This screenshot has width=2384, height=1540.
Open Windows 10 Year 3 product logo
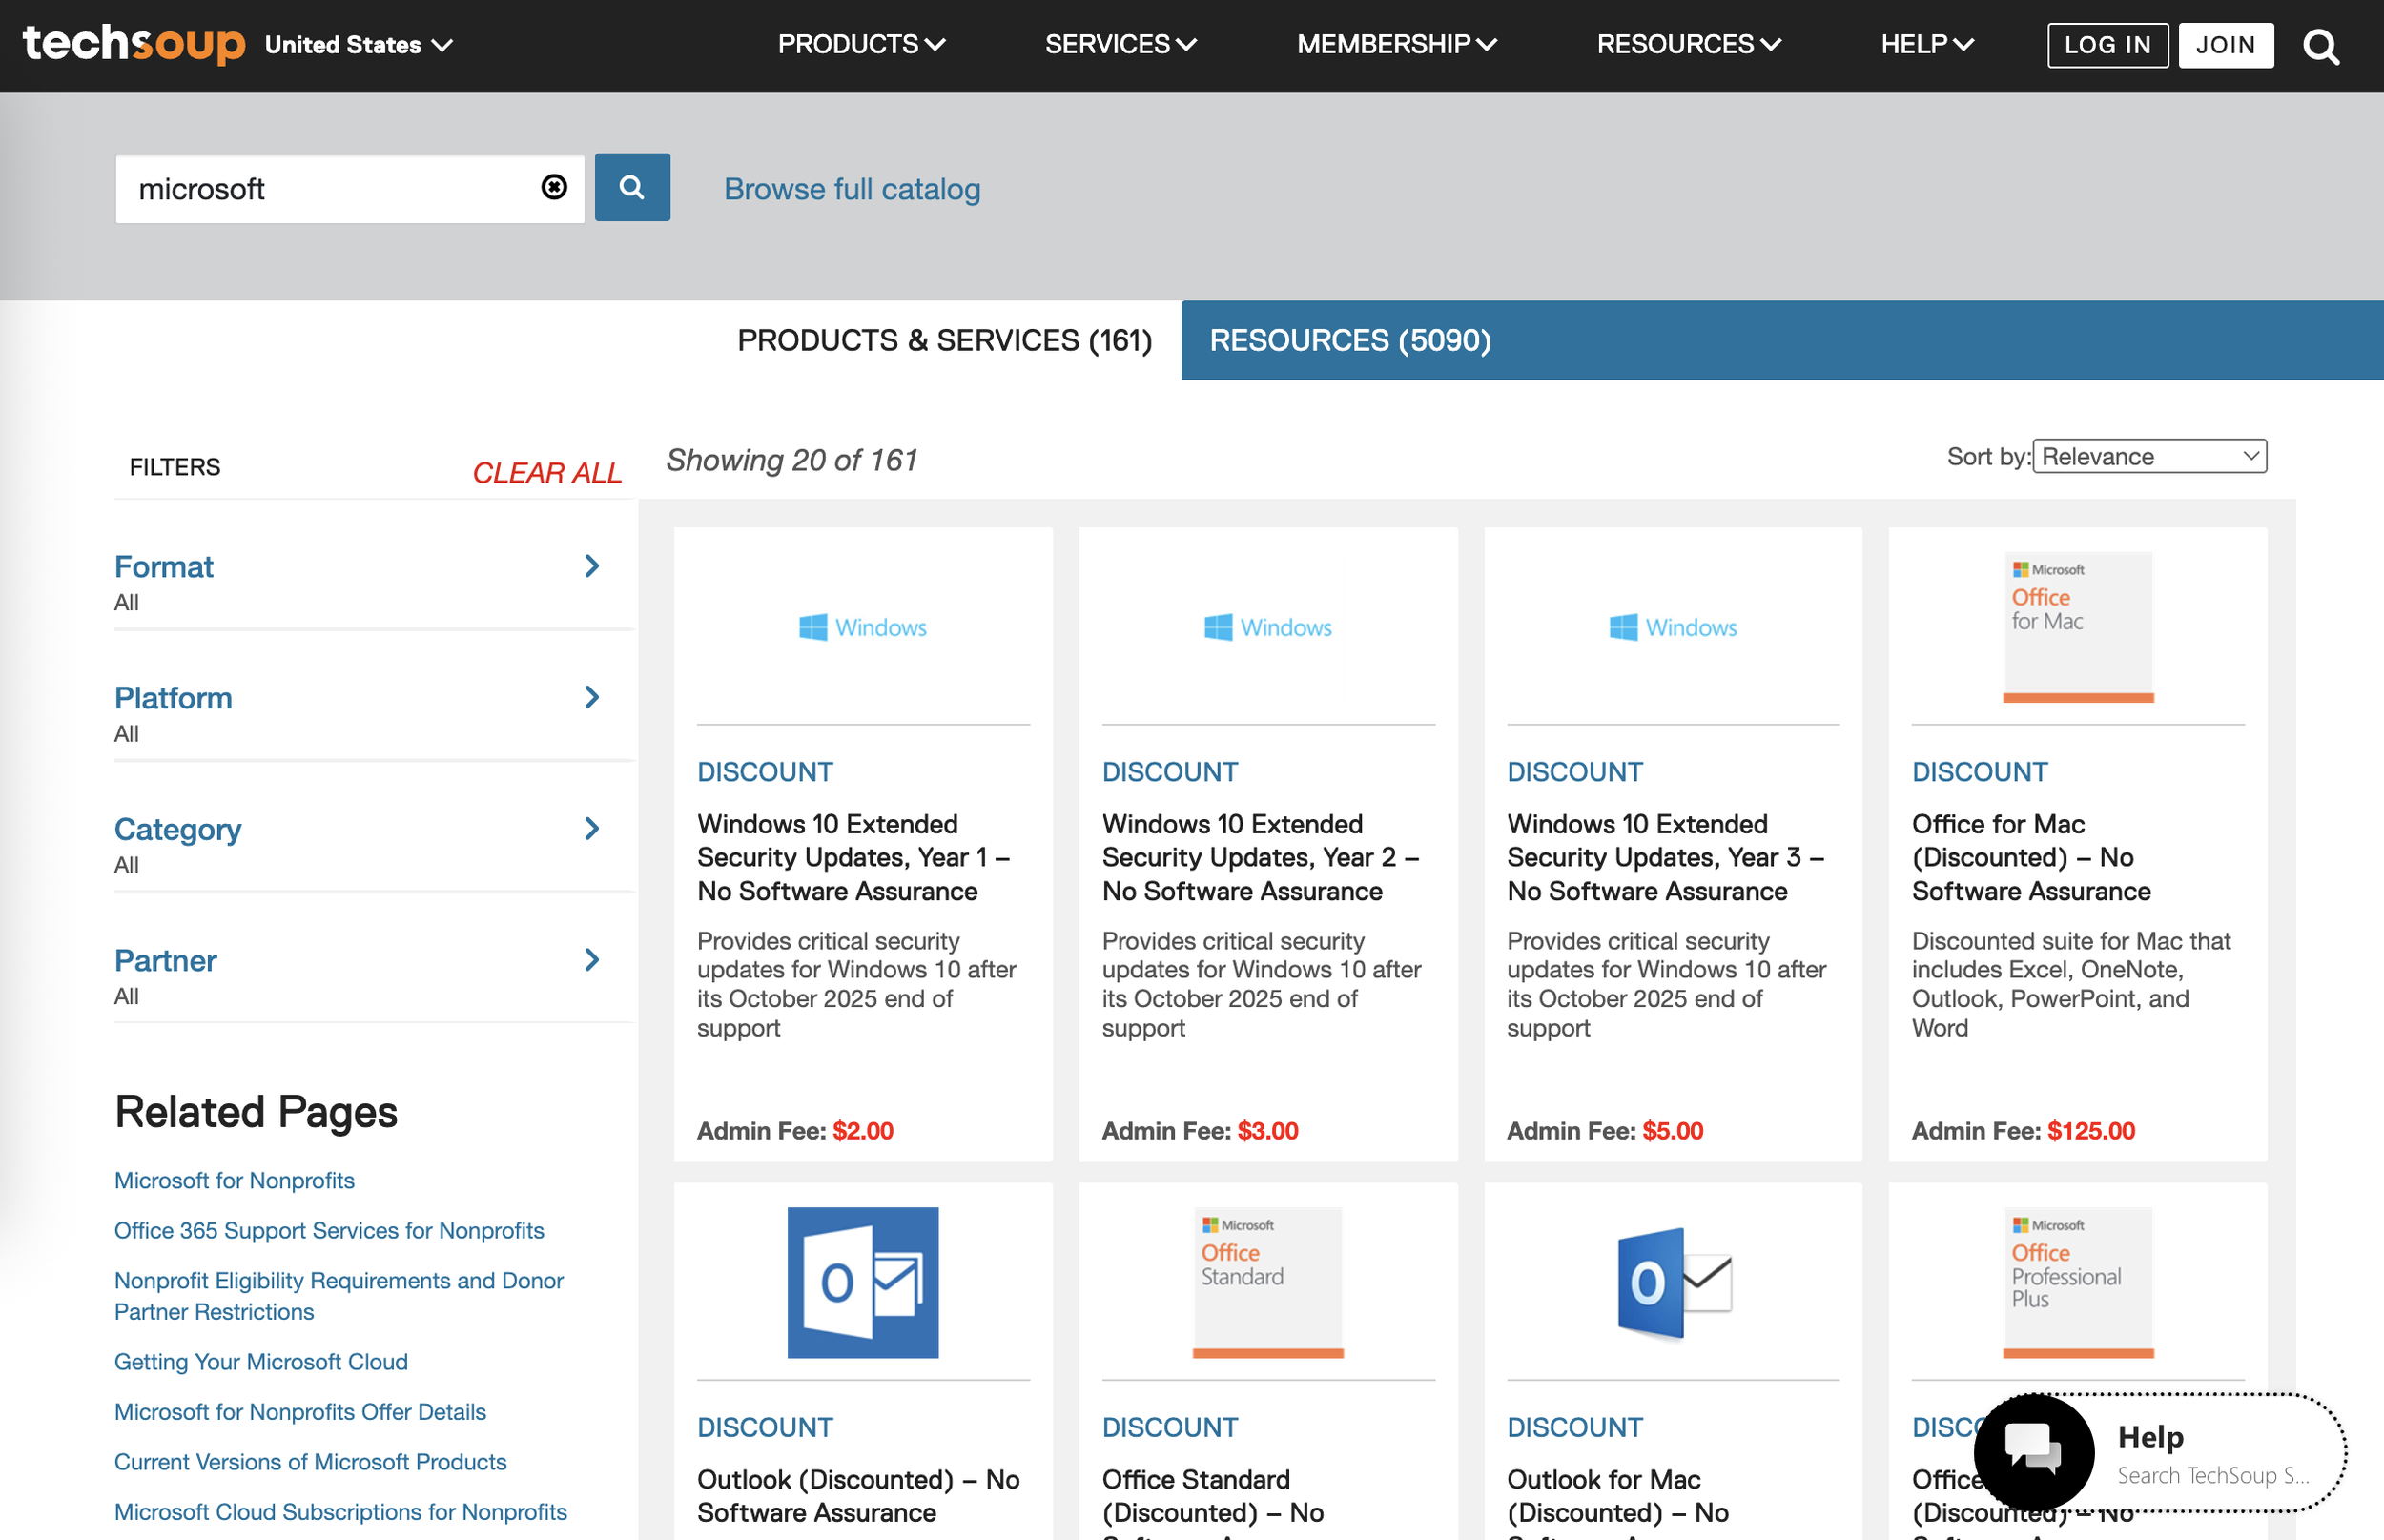coord(1673,627)
